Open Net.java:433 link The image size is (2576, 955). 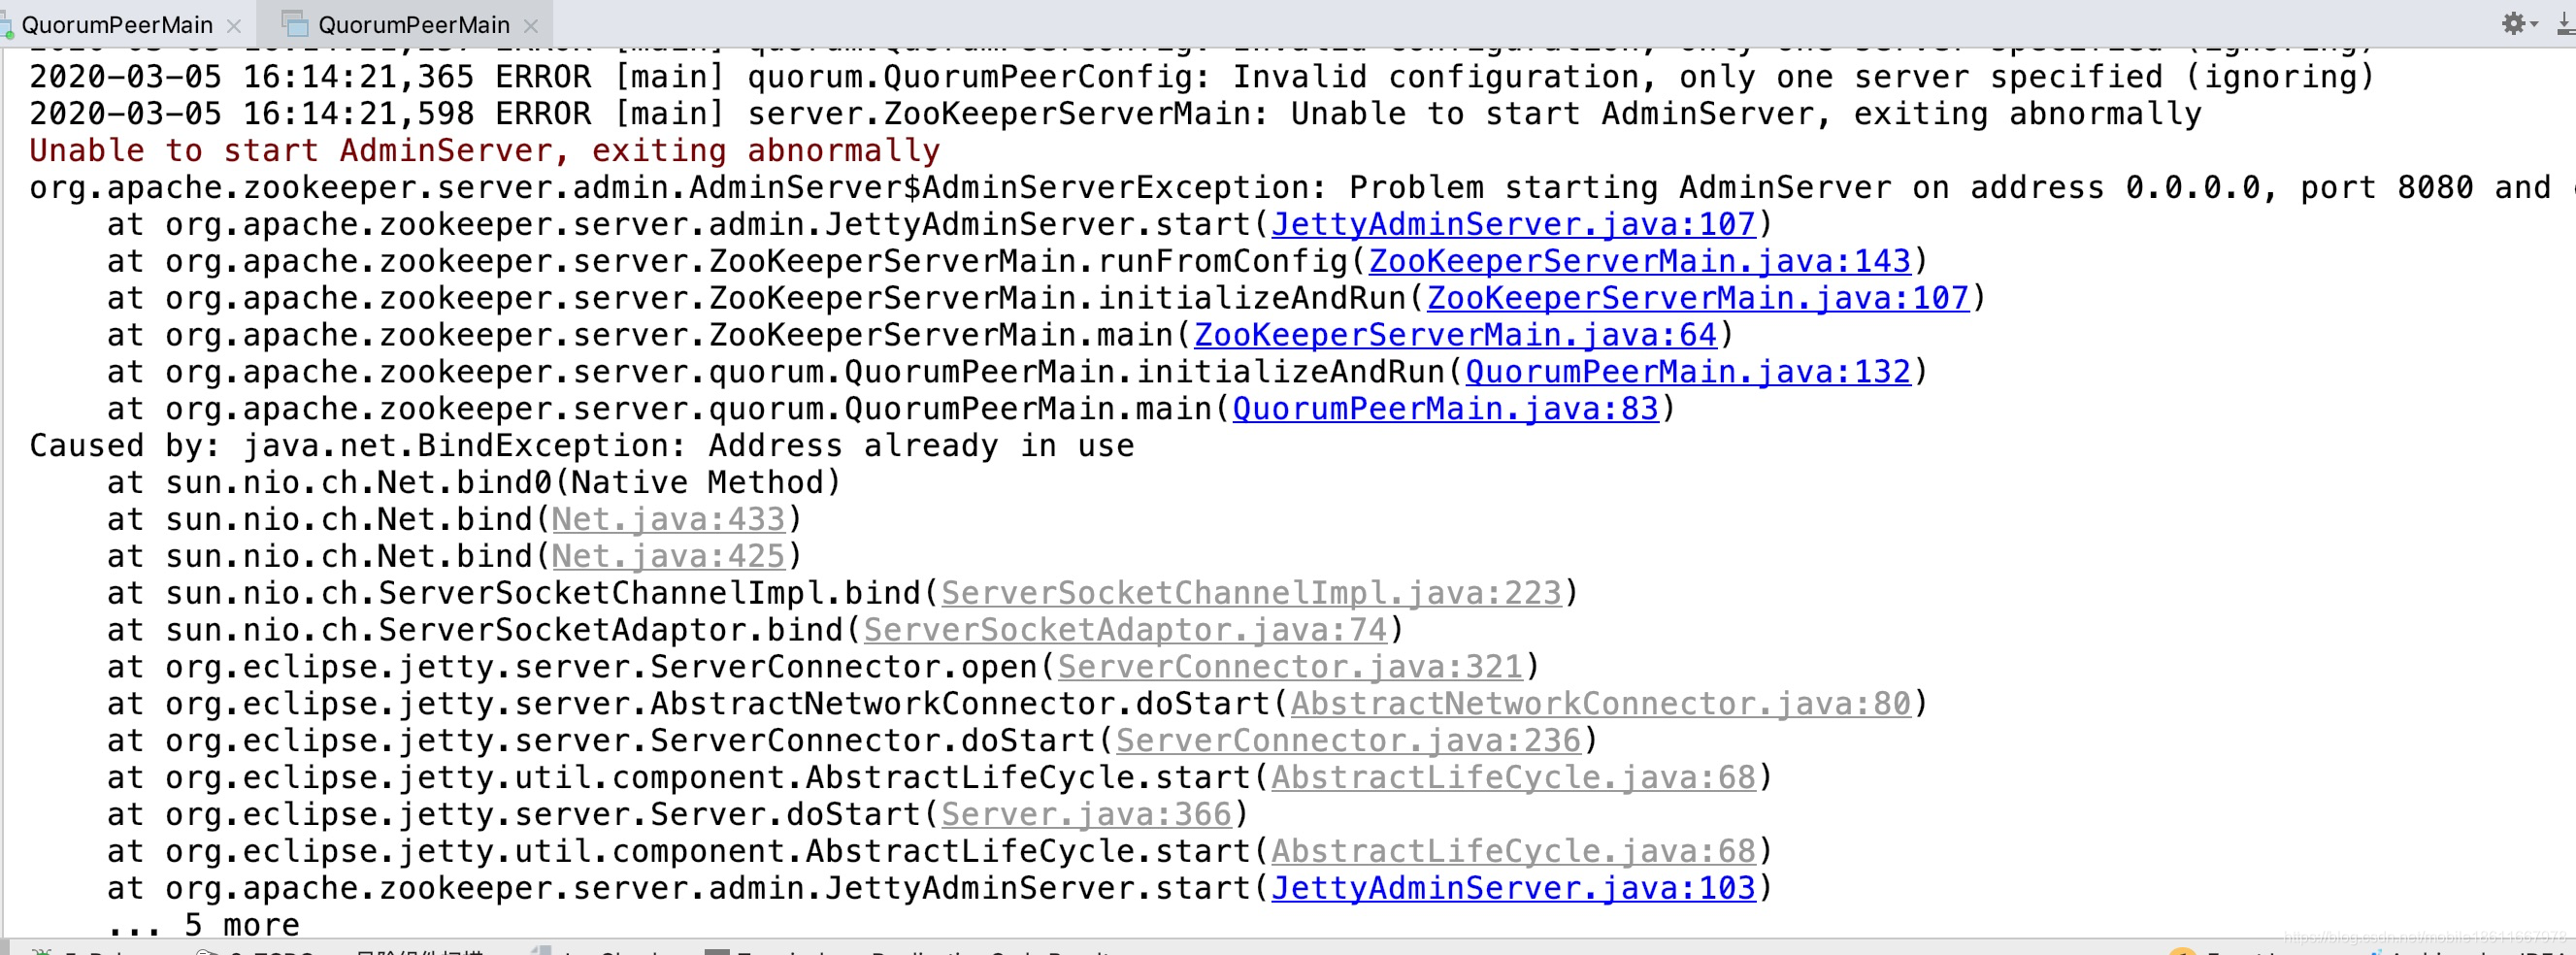(x=668, y=519)
